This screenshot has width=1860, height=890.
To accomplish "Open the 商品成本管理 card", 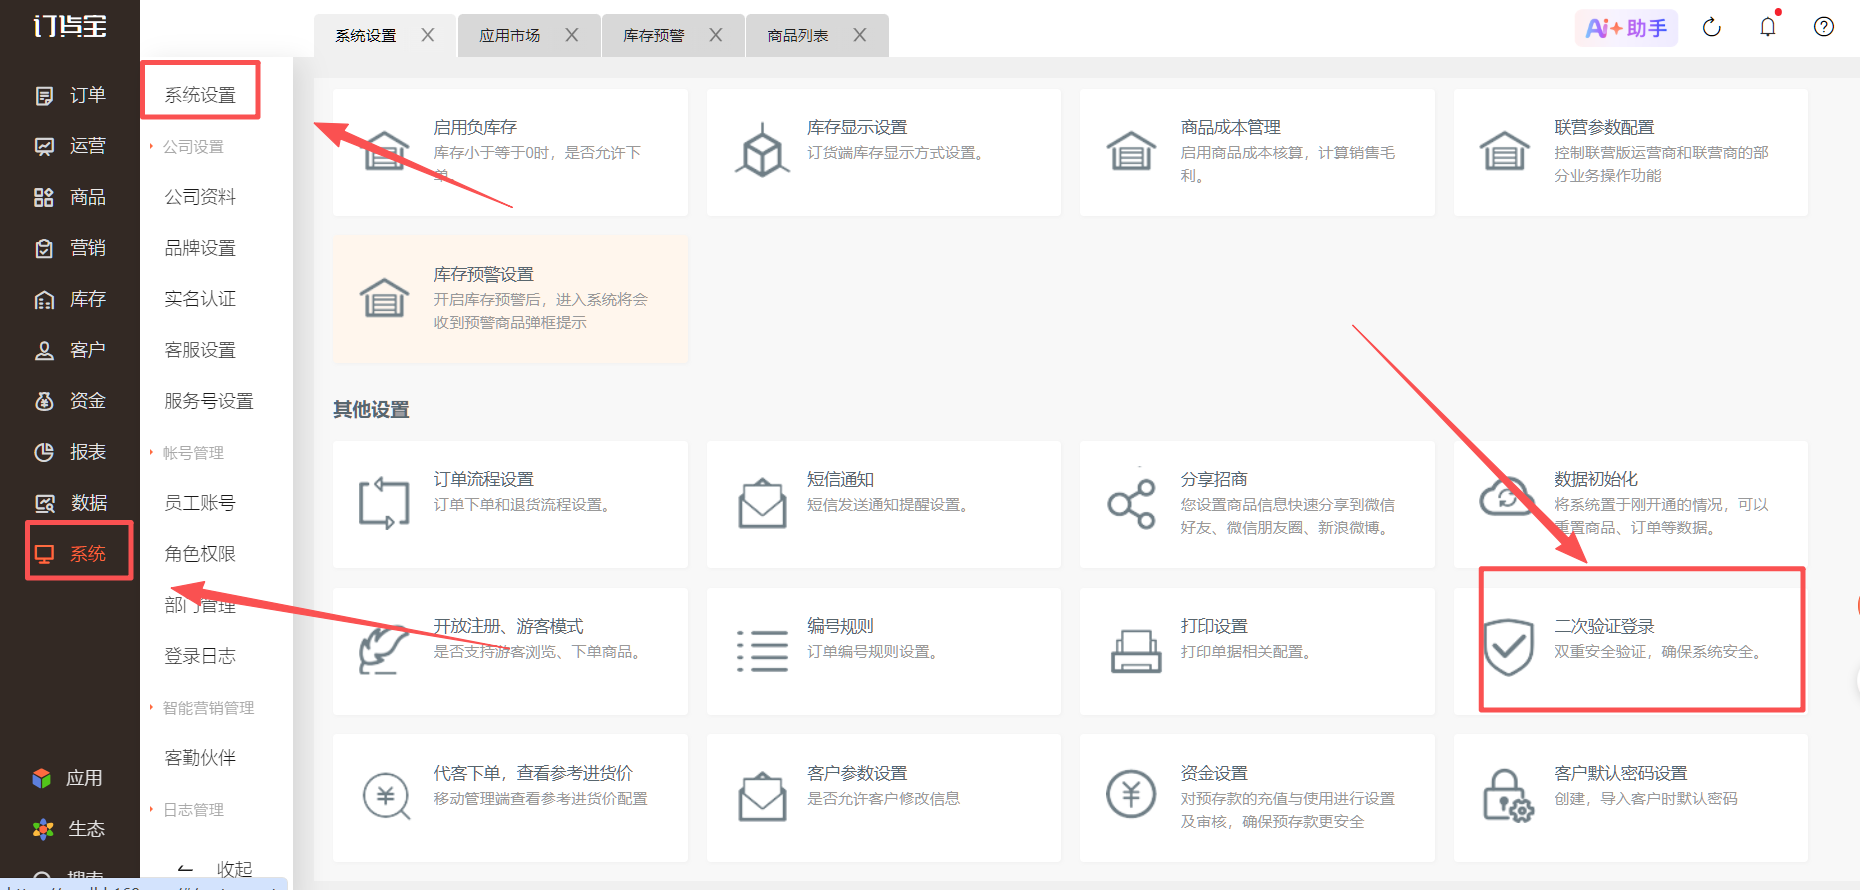I will coord(1257,152).
